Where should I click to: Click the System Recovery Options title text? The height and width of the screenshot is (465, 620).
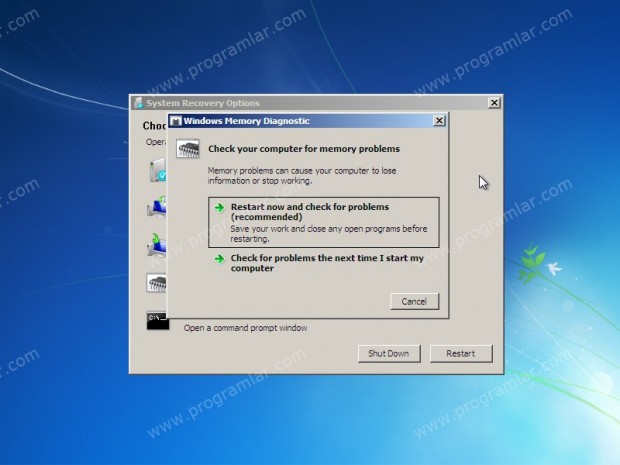203,103
